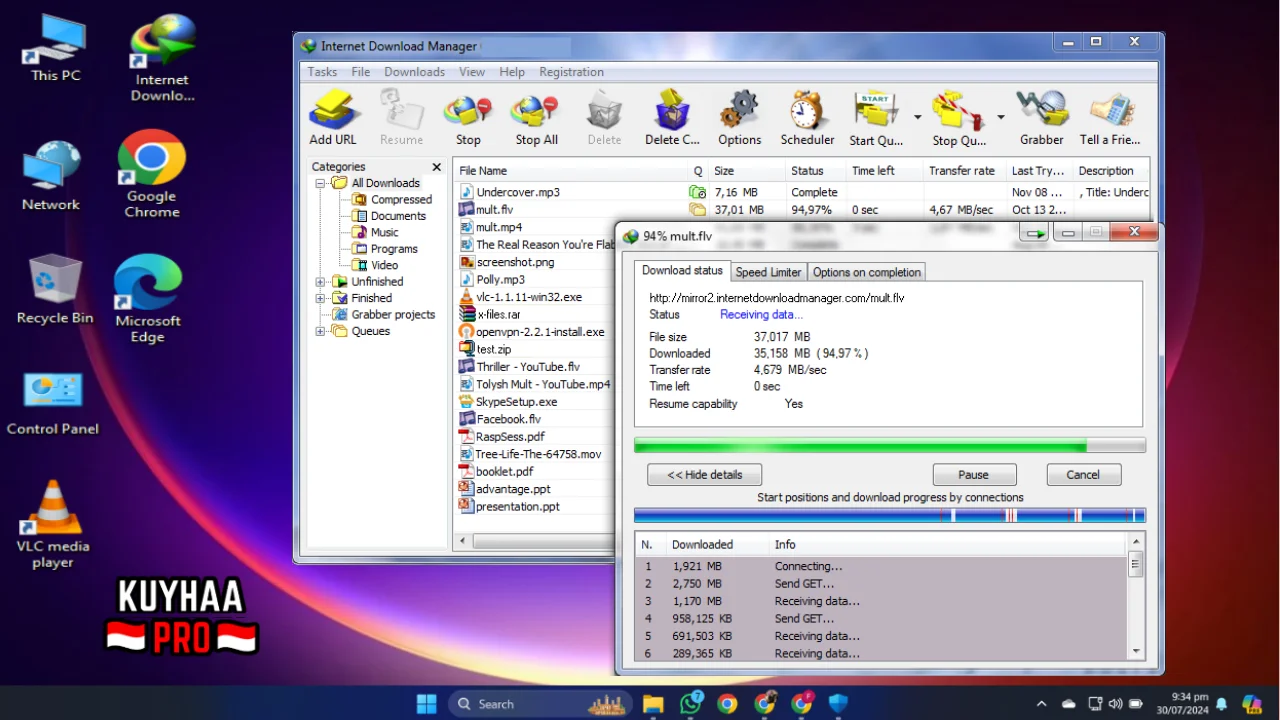Screen dimensions: 1280x720
Task: Click the taskbar Search box
Action: [x=541, y=704]
